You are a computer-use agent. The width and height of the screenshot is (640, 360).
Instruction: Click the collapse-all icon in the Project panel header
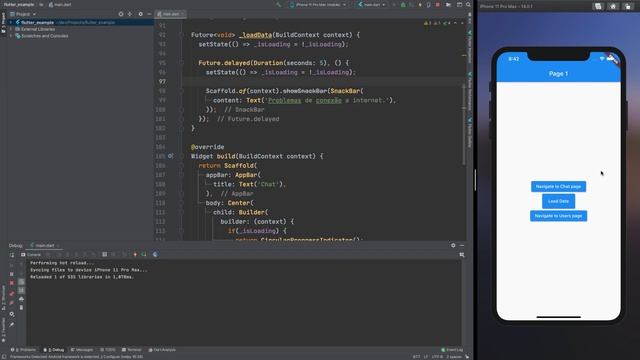coord(130,14)
